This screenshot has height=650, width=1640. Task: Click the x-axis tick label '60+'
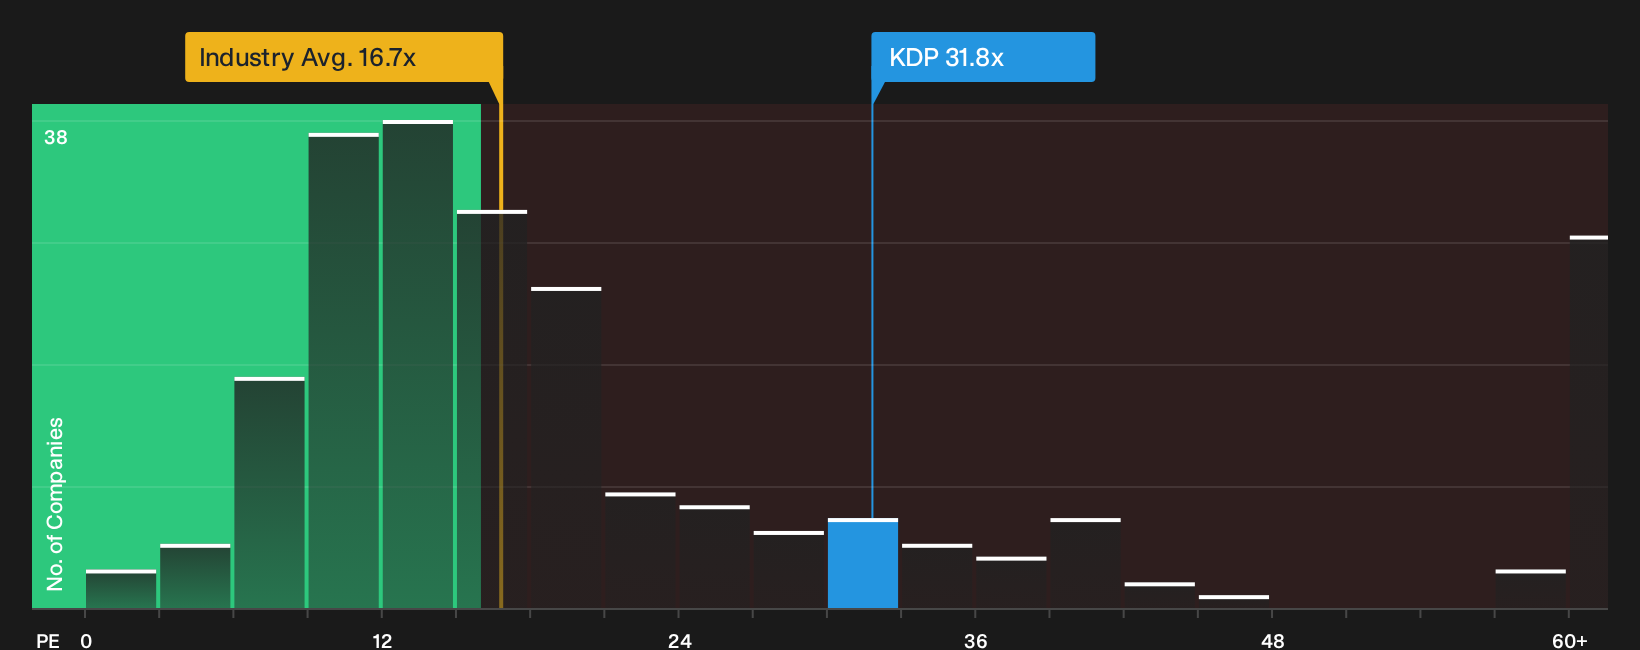coord(1570,641)
